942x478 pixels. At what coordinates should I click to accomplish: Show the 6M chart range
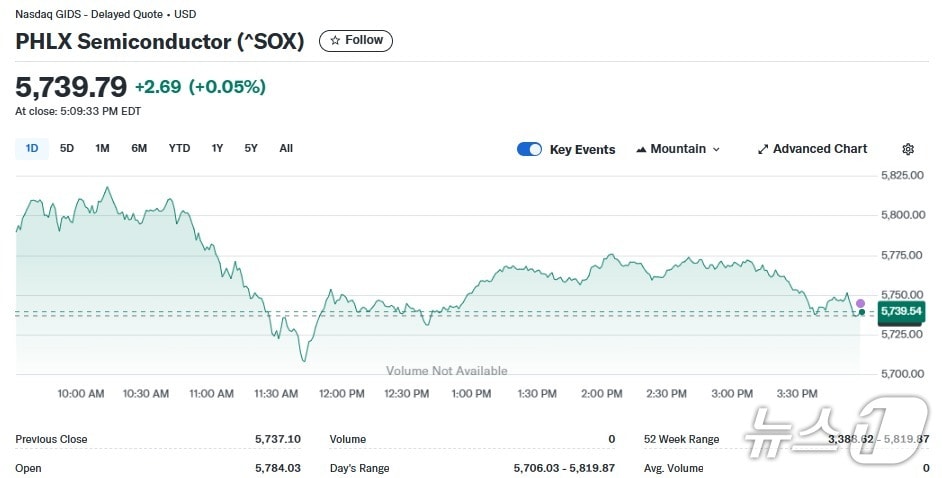[x=139, y=148]
